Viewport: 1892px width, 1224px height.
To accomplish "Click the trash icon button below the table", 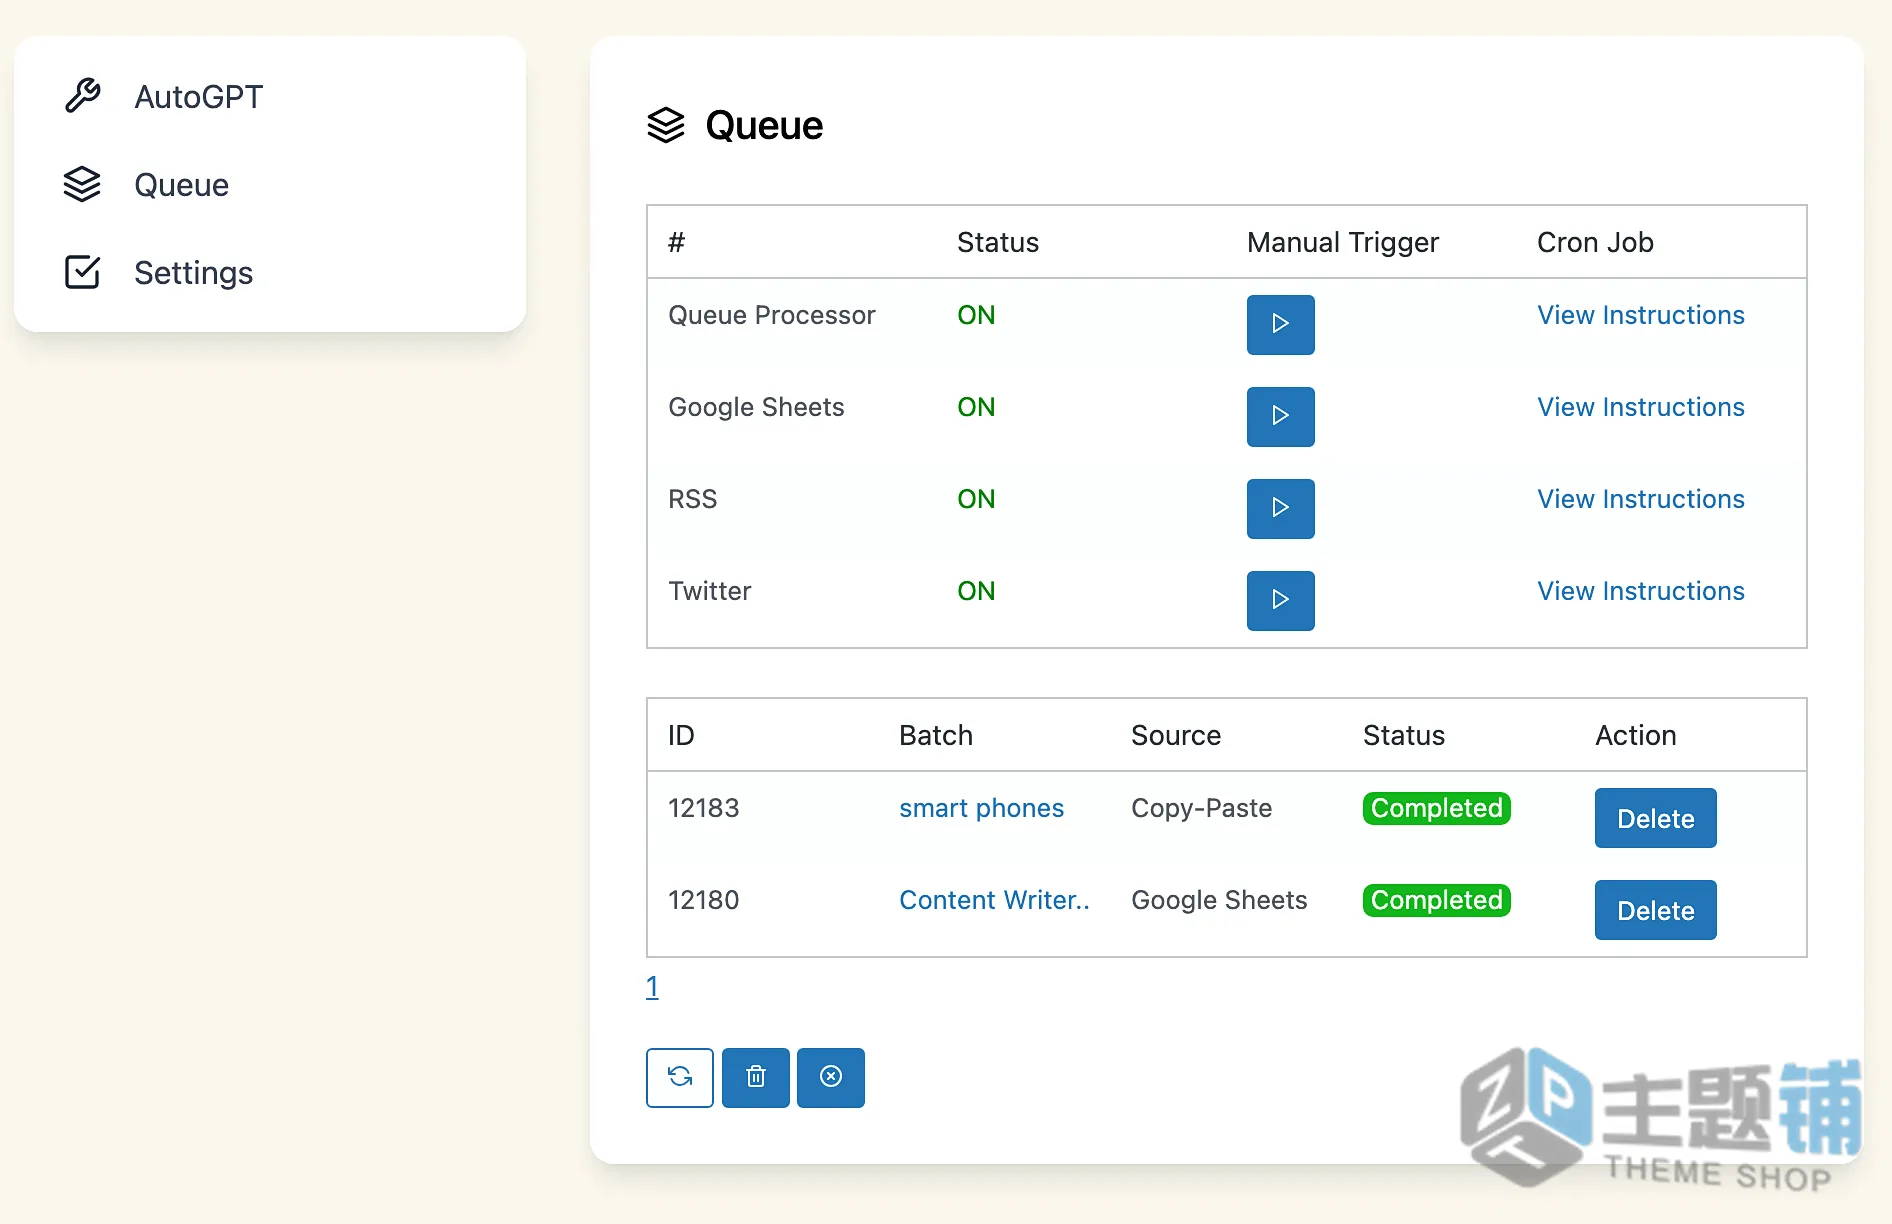I will click(756, 1077).
